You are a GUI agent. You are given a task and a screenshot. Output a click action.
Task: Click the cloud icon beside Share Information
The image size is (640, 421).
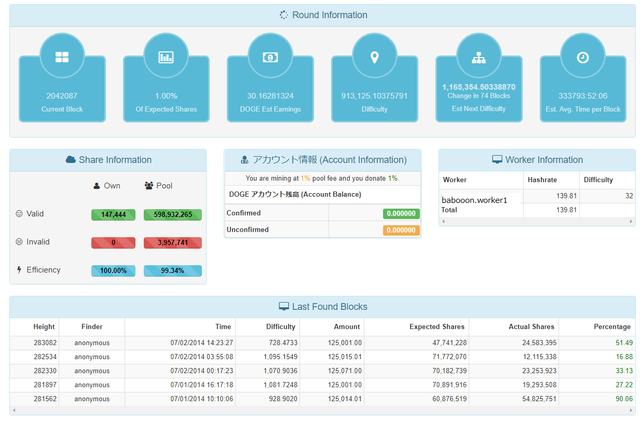click(71, 160)
